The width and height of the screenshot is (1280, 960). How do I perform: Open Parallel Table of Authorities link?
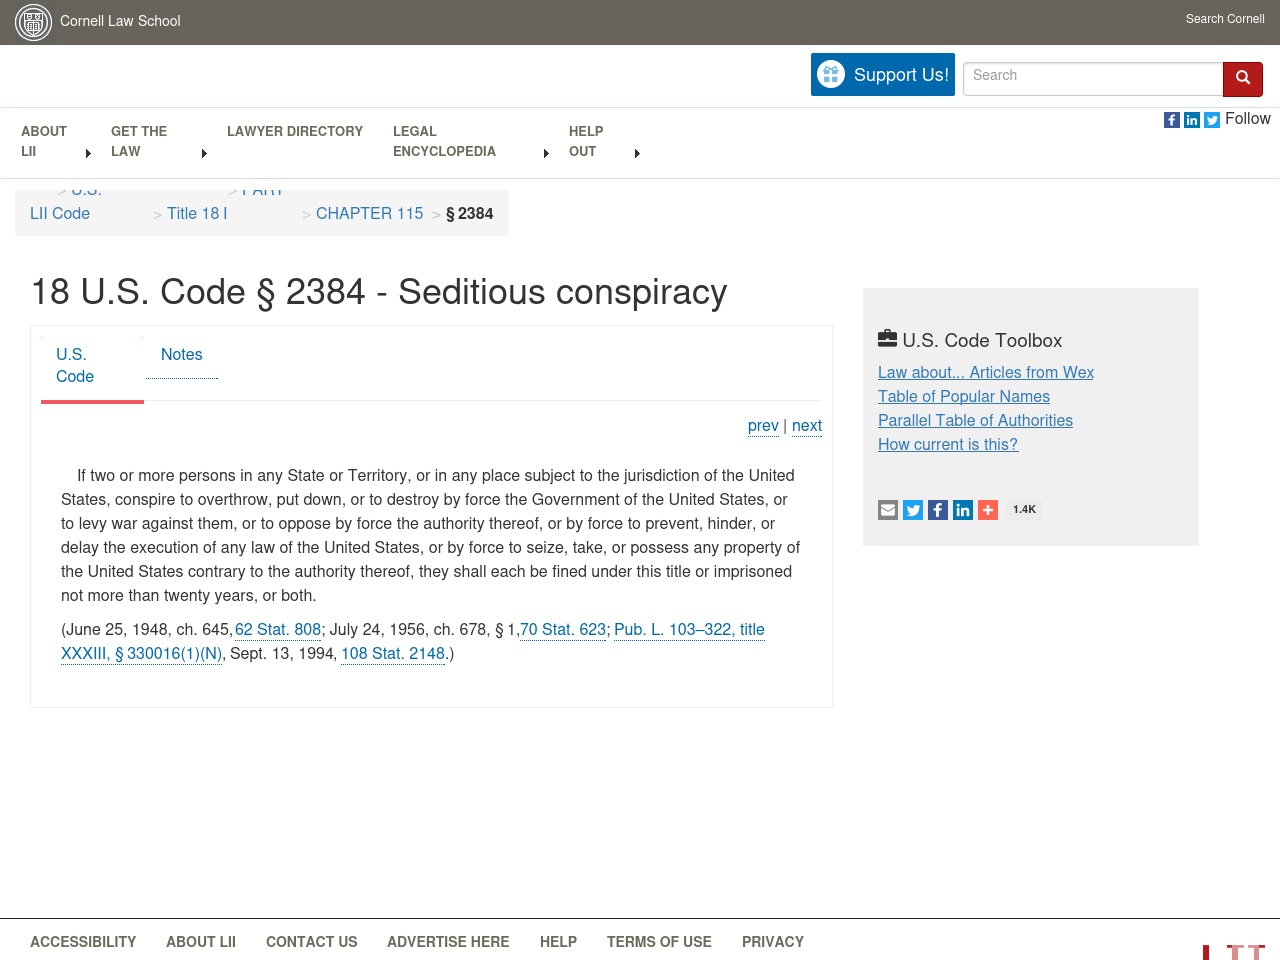(975, 420)
